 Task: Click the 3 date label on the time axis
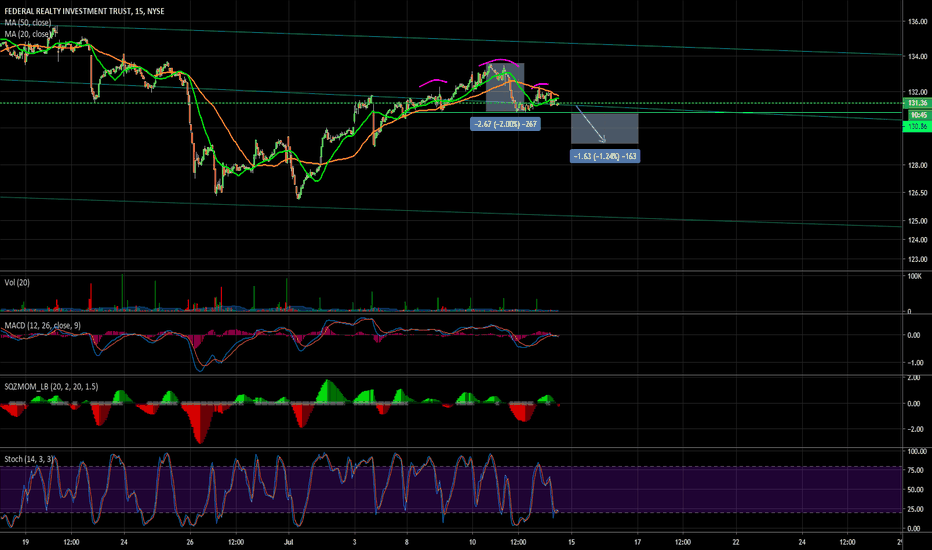tap(354, 542)
